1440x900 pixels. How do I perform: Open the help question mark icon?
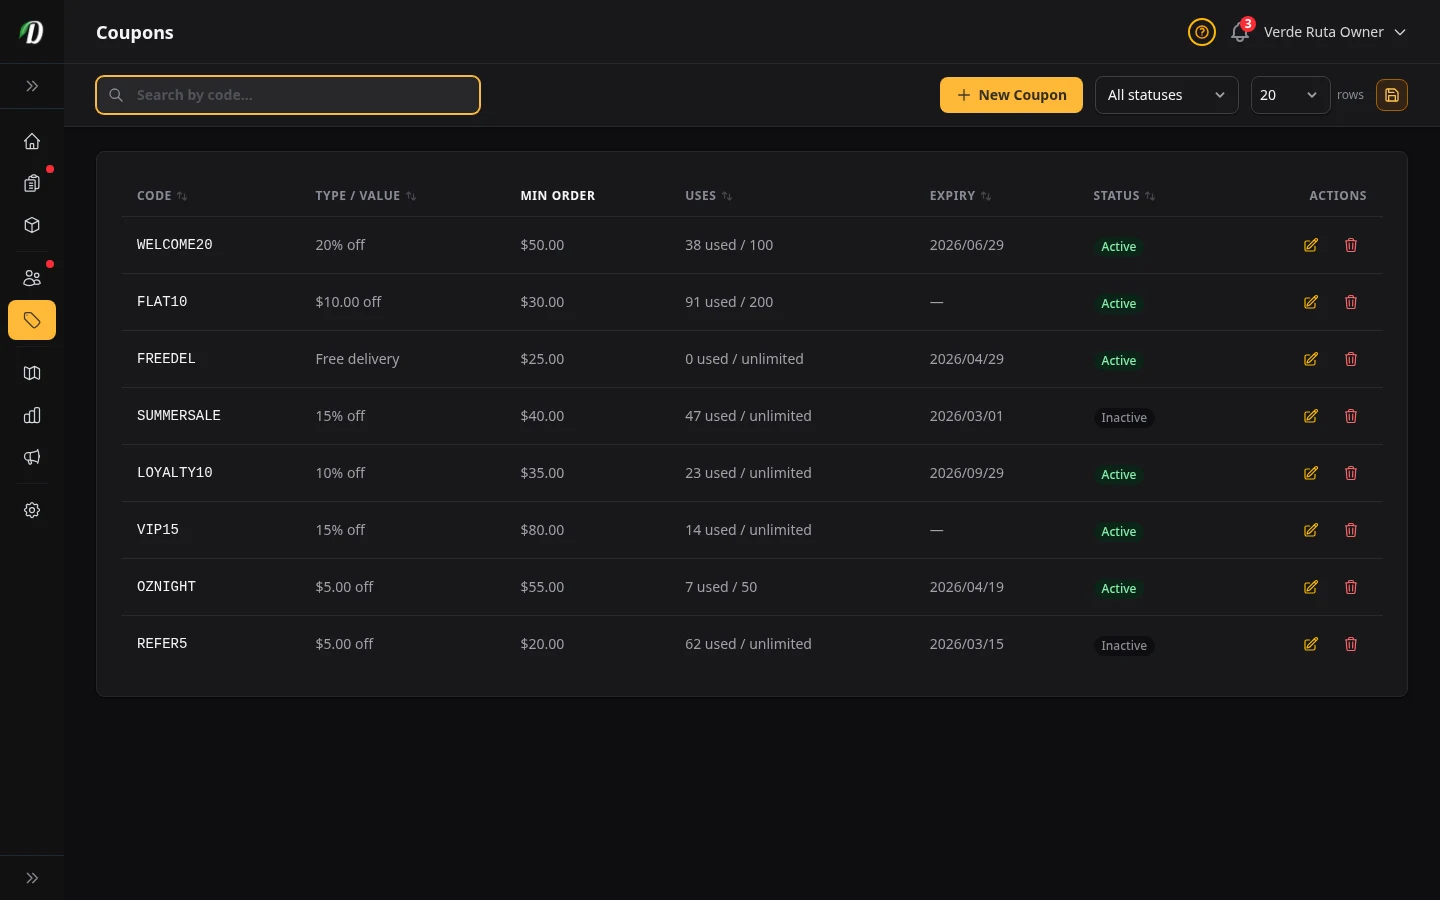(x=1202, y=32)
